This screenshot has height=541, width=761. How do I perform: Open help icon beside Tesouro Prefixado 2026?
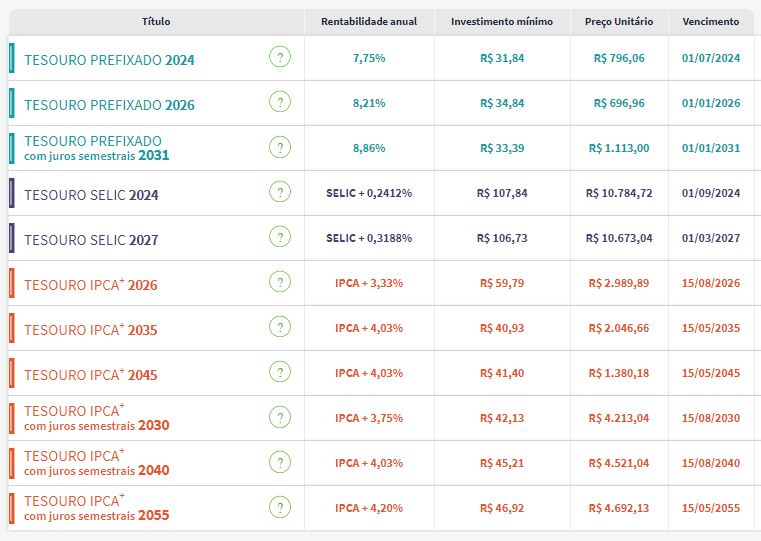tap(280, 103)
